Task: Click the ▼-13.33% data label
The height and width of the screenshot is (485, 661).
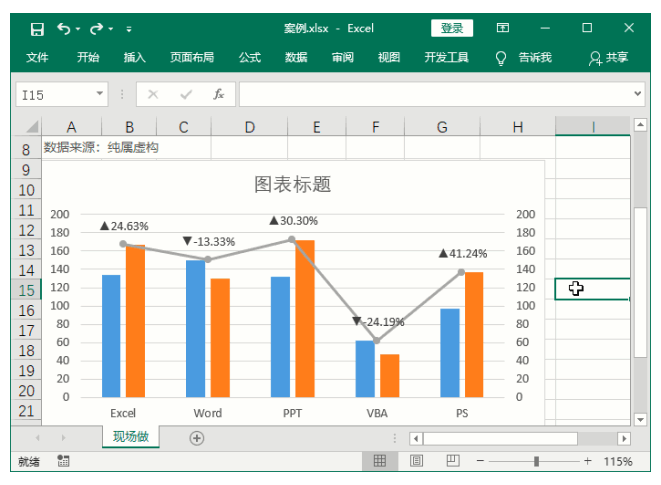Action: coord(209,242)
